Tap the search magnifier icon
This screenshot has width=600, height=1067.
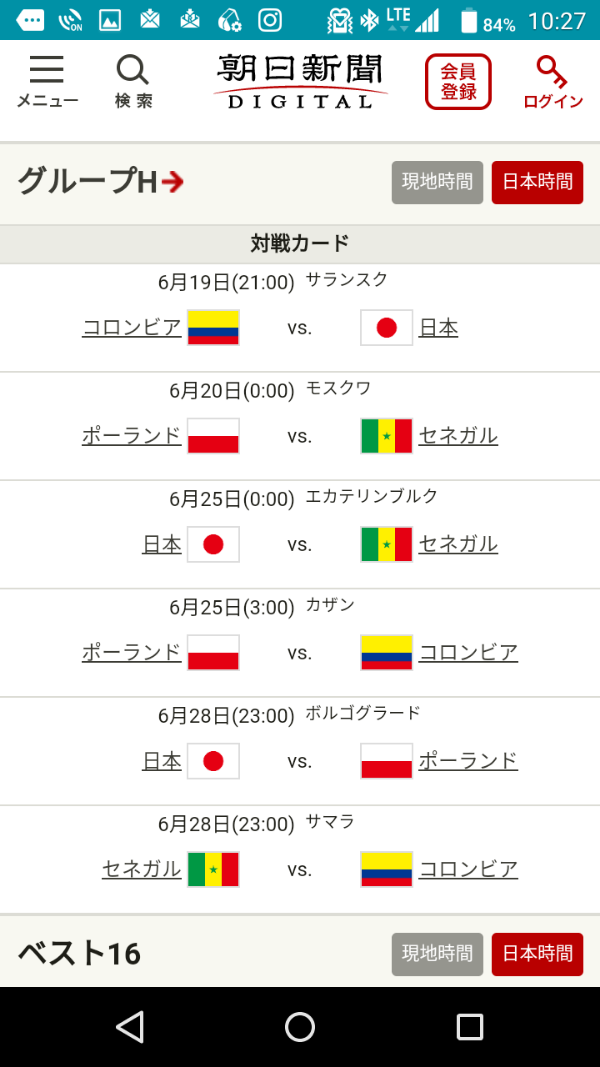(x=132, y=70)
